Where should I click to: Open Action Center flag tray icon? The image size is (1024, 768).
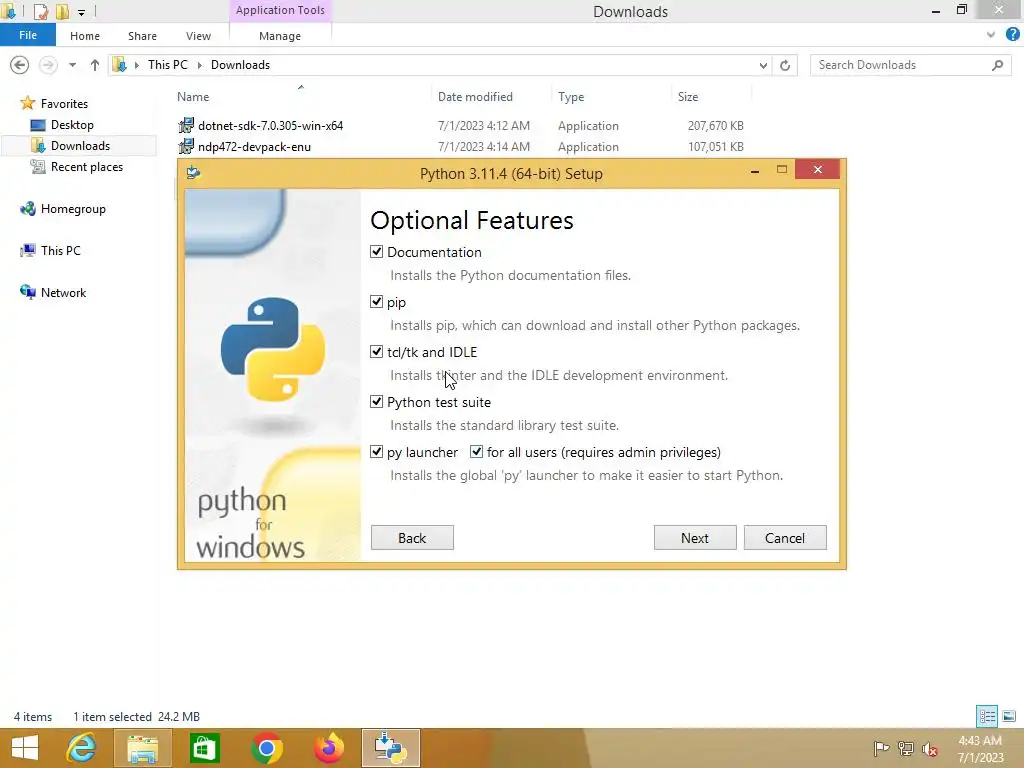click(x=881, y=748)
